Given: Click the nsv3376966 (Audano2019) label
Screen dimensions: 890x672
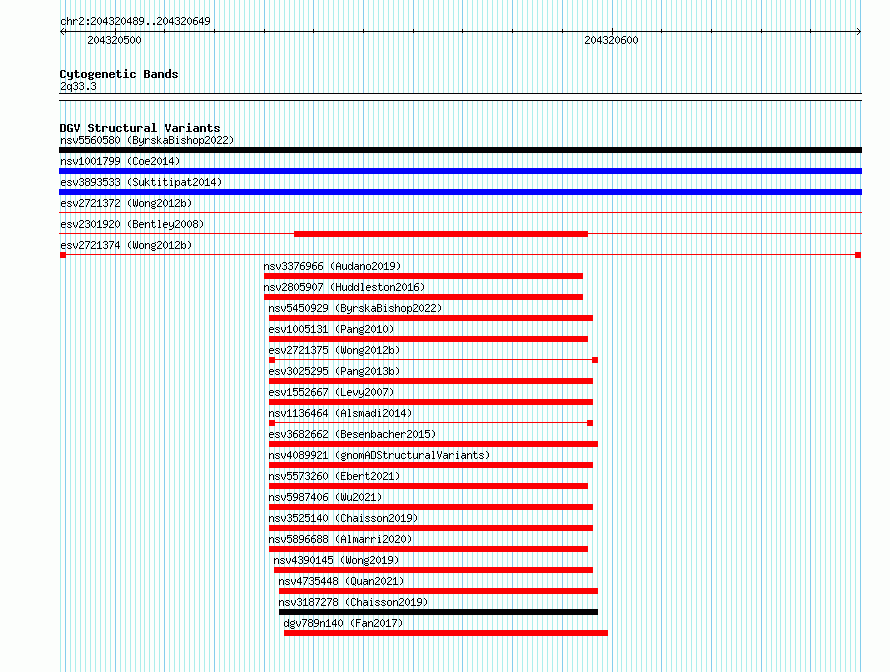Looking at the screenshot, I should point(332,266).
